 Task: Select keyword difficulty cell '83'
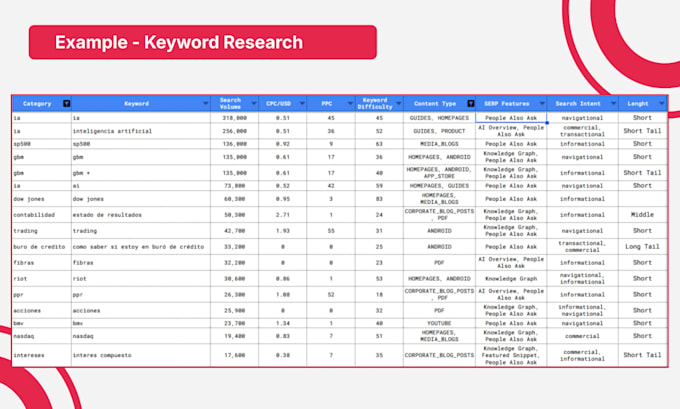pyautogui.click(x=379, y=199)
